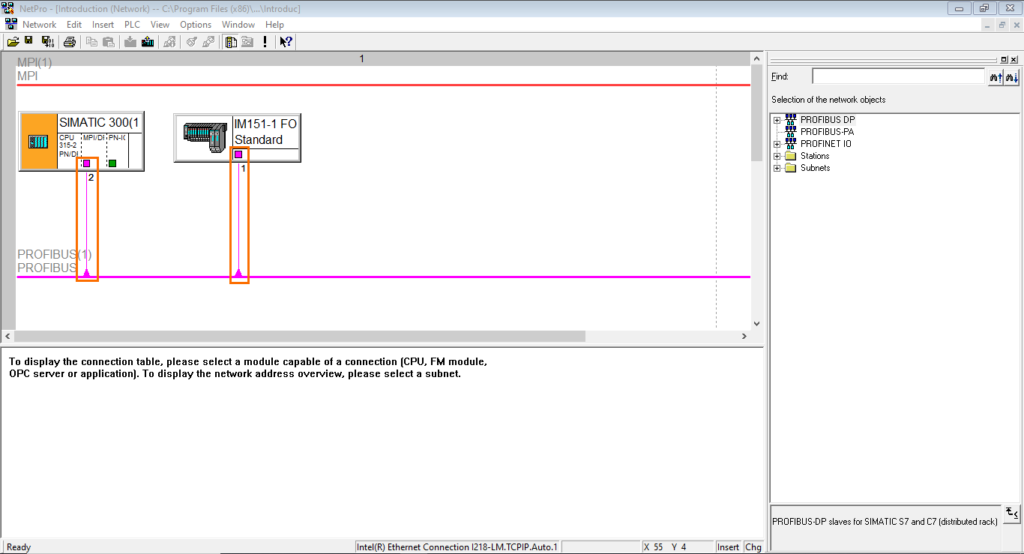Expand the PROFIBUS DP tree node

[776, 120]
